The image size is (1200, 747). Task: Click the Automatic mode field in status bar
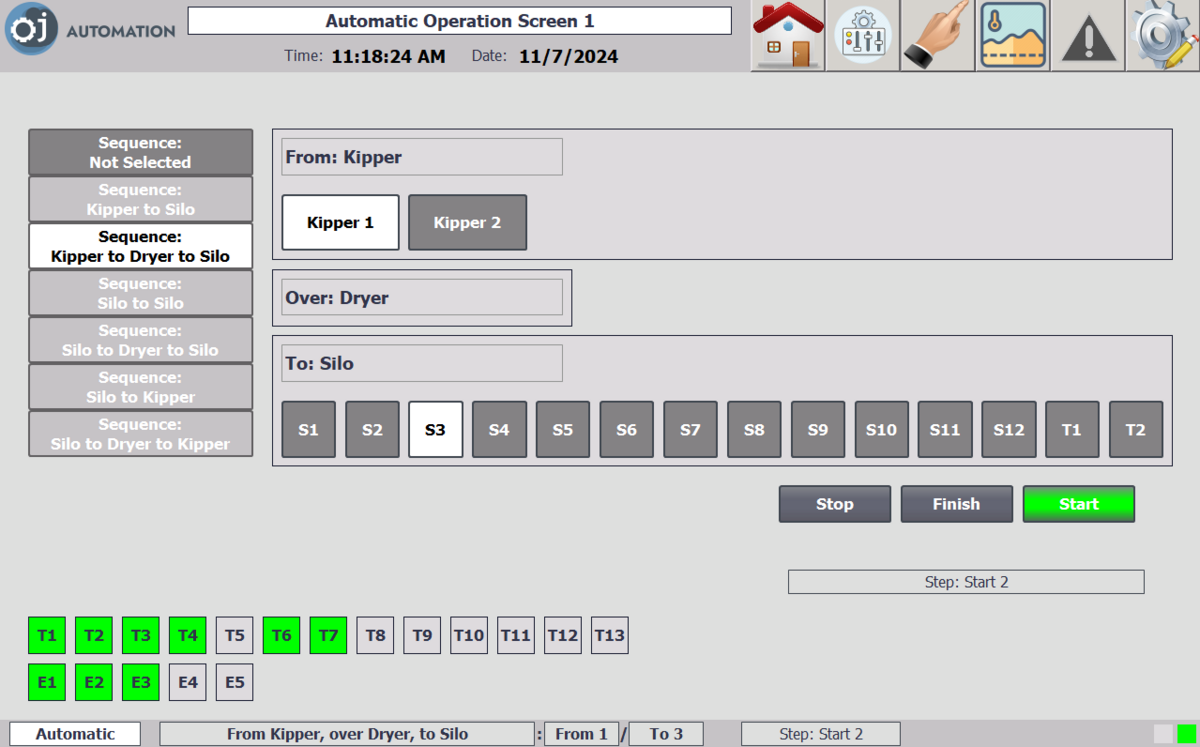tap(75, 734)
